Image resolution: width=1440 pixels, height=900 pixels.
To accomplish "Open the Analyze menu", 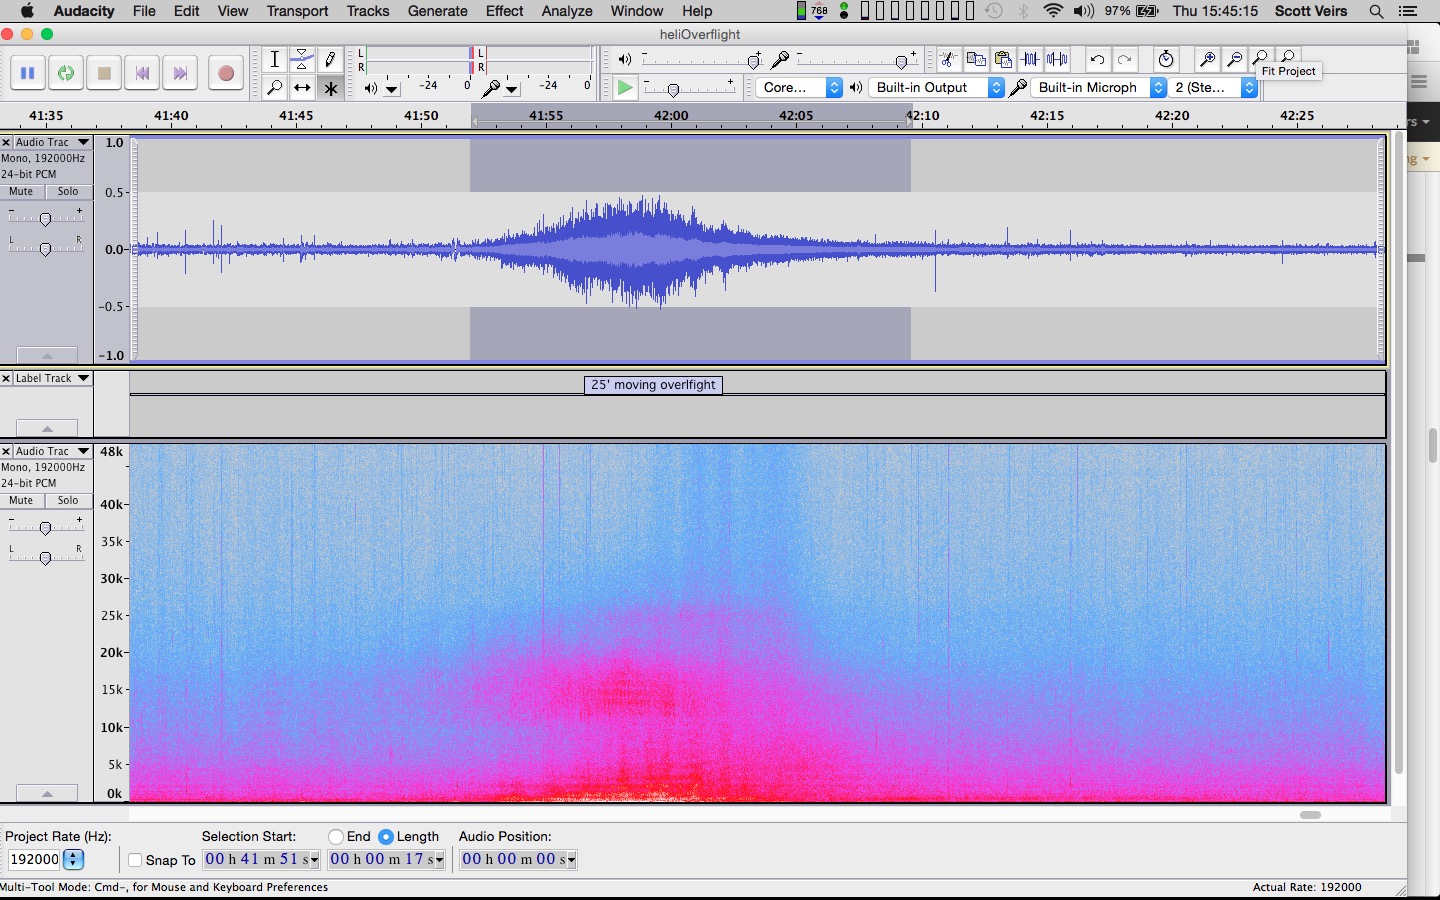I will coord(567,11).
